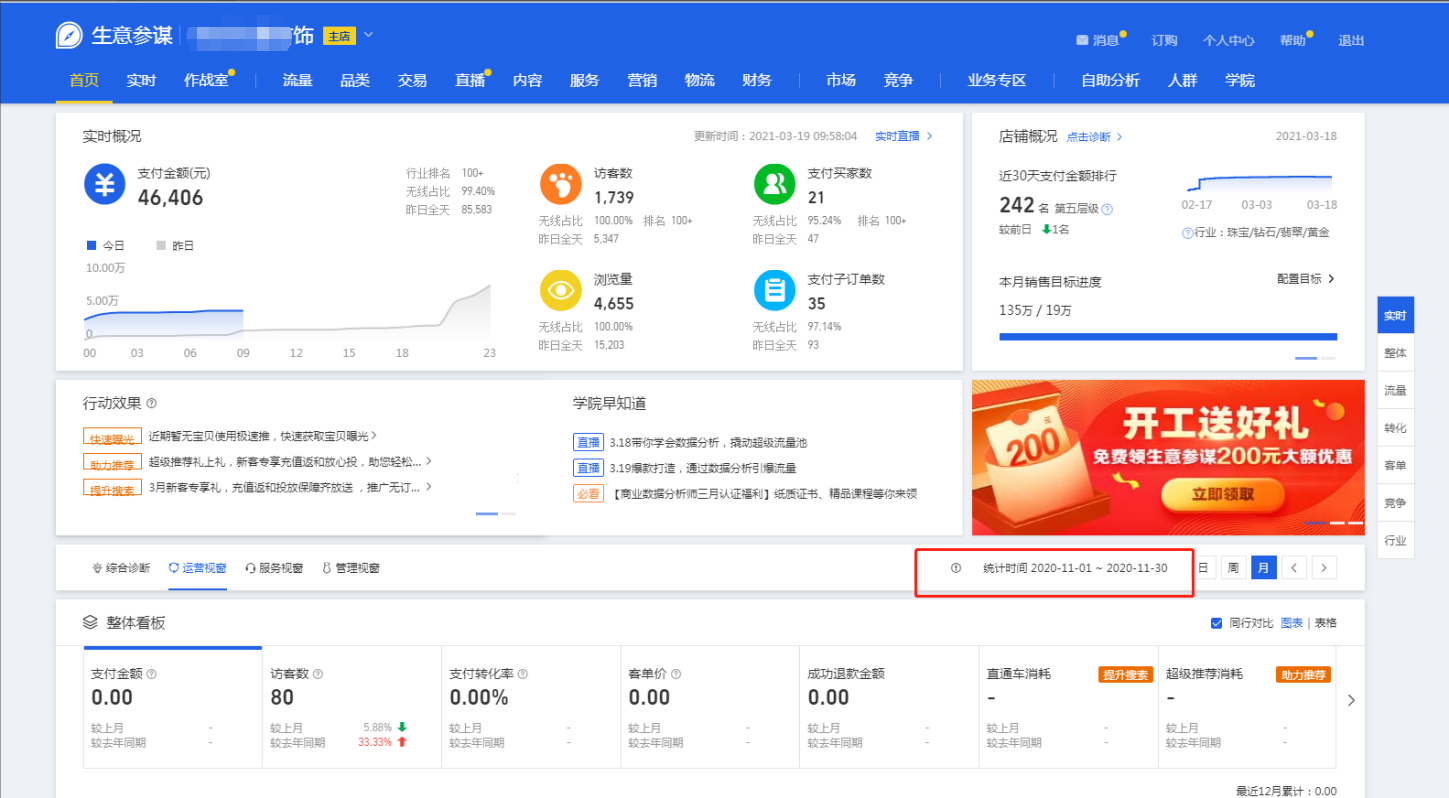
Task: Click 助力推荐 tag on 超级推荐消耗 card
Action: coord(1303,675)
